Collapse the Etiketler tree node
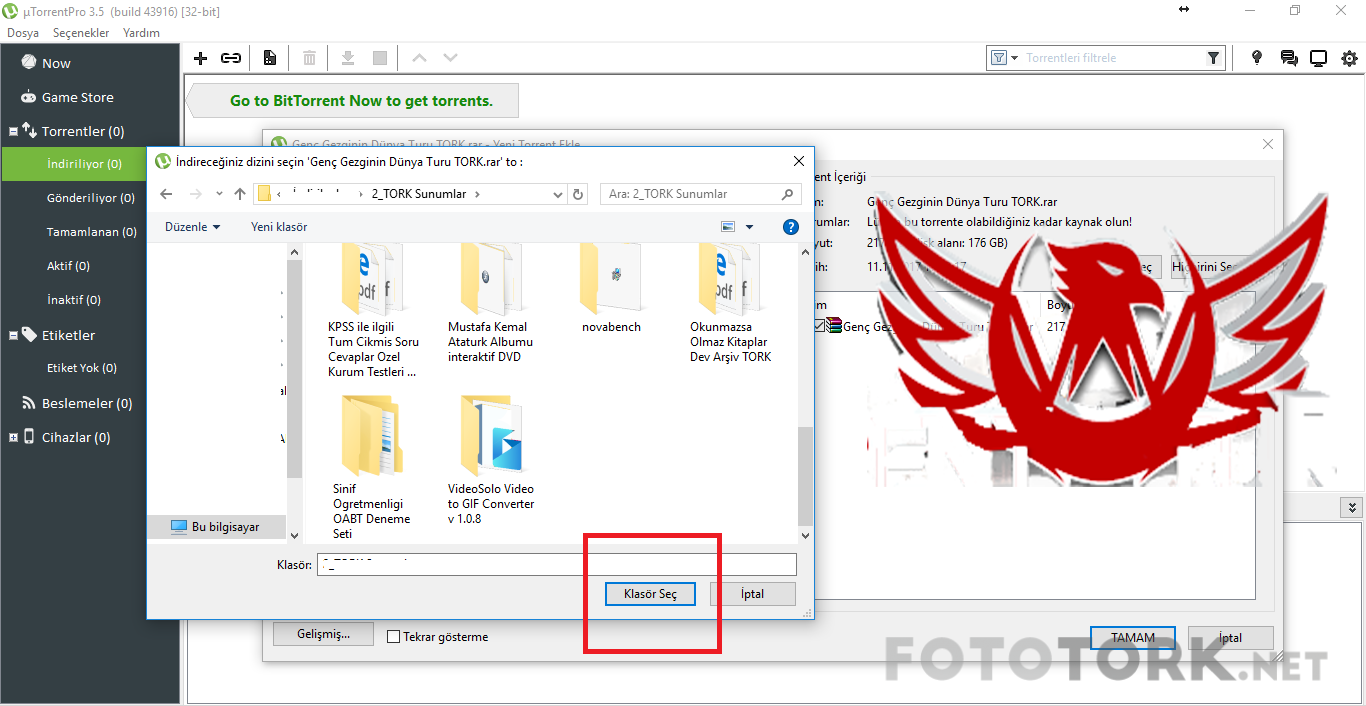 coord(13,335)
